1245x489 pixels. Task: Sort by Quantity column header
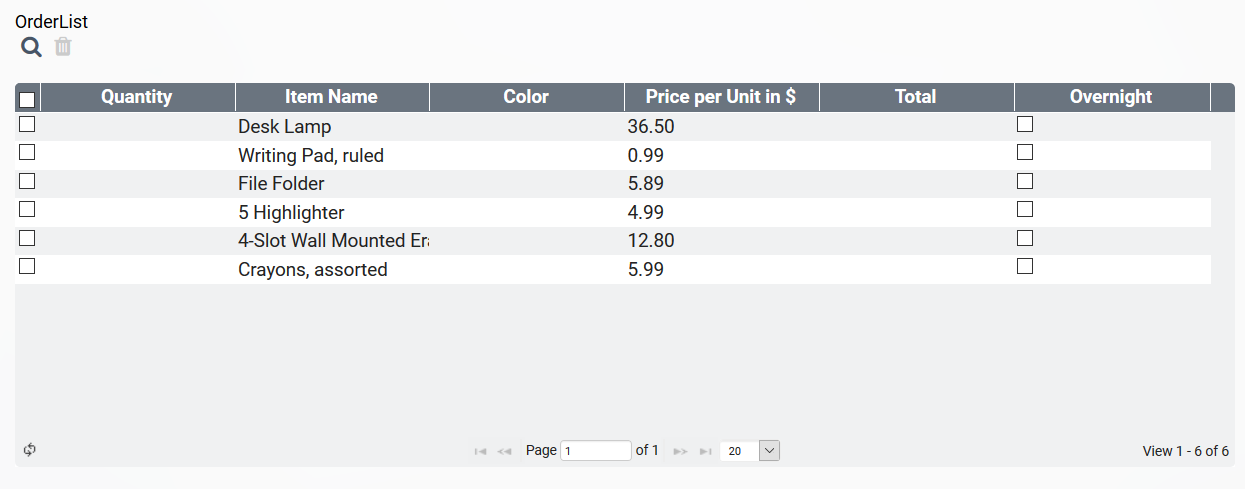pos(137,97)
